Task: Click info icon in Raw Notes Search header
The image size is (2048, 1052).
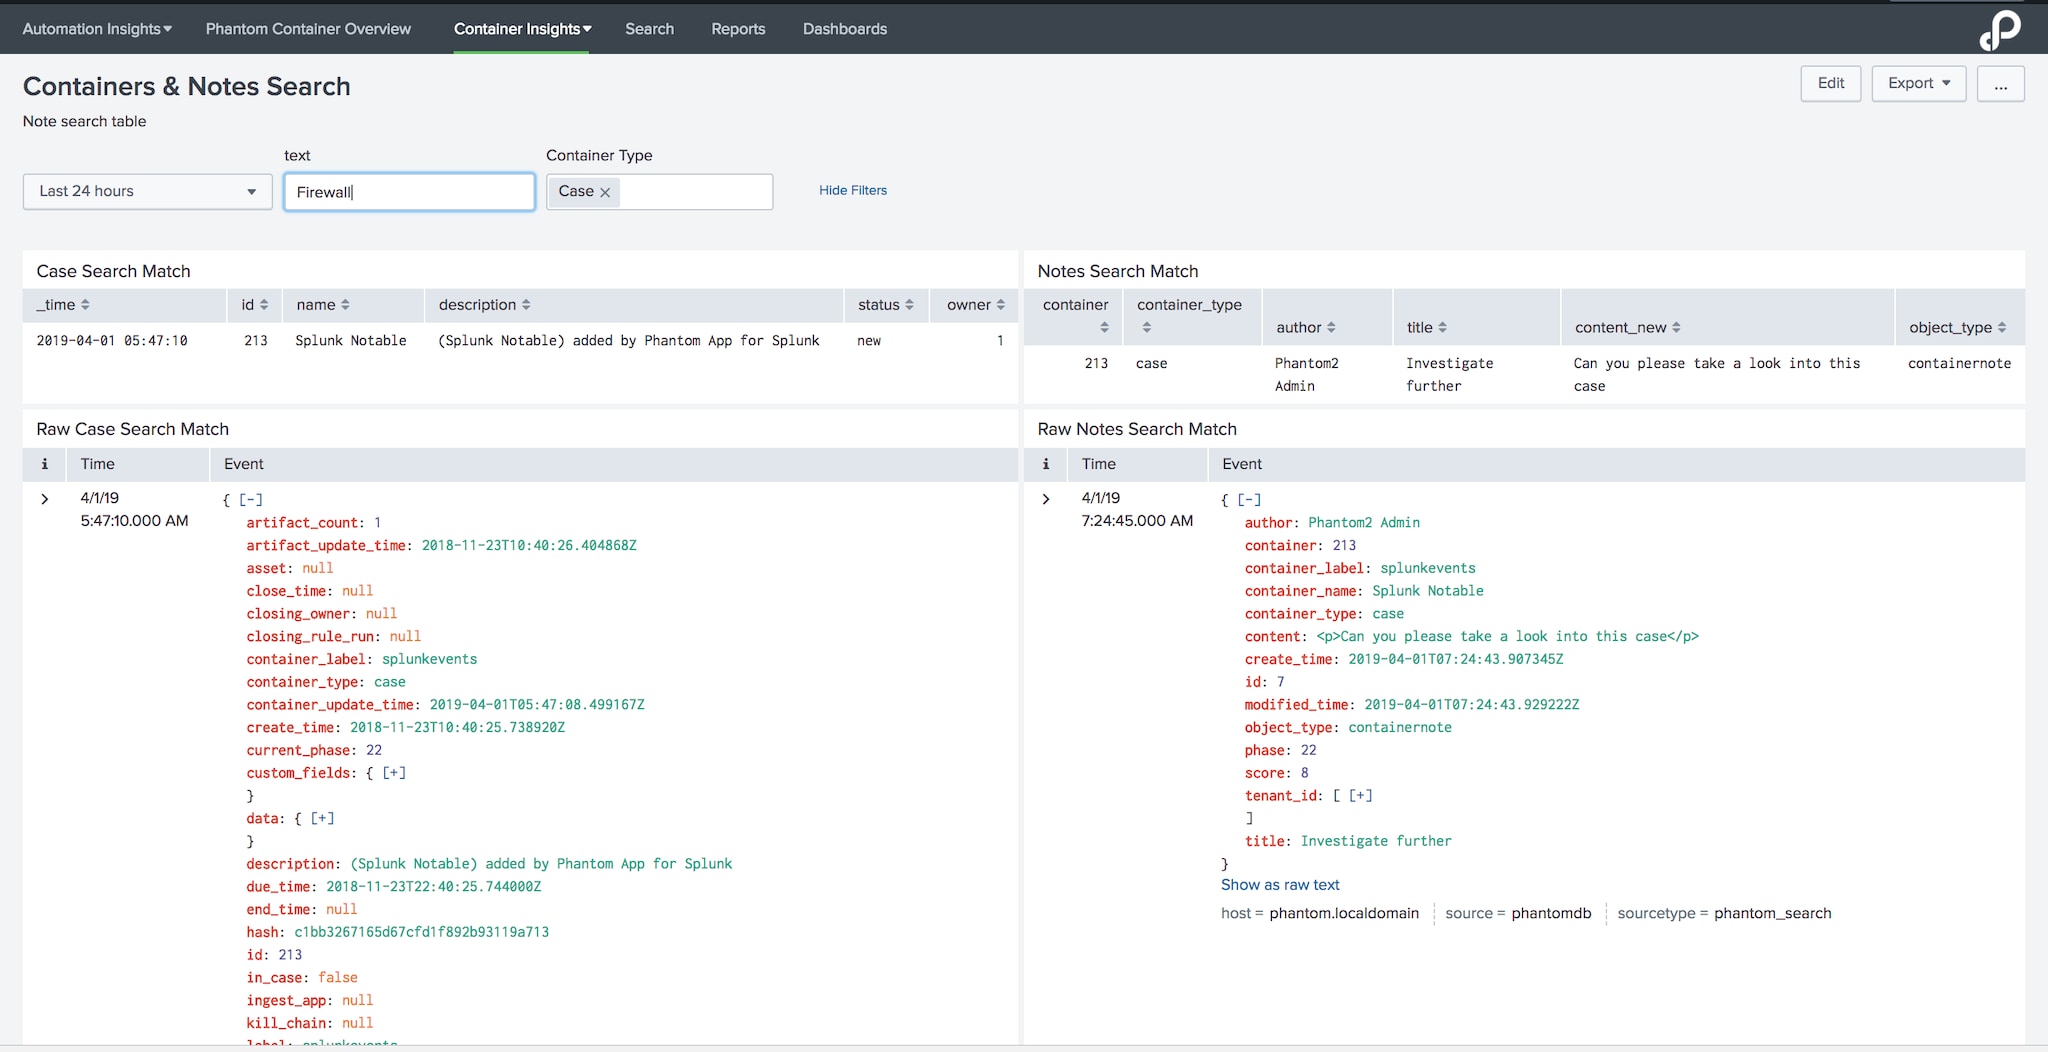Action: (1046, 464)
